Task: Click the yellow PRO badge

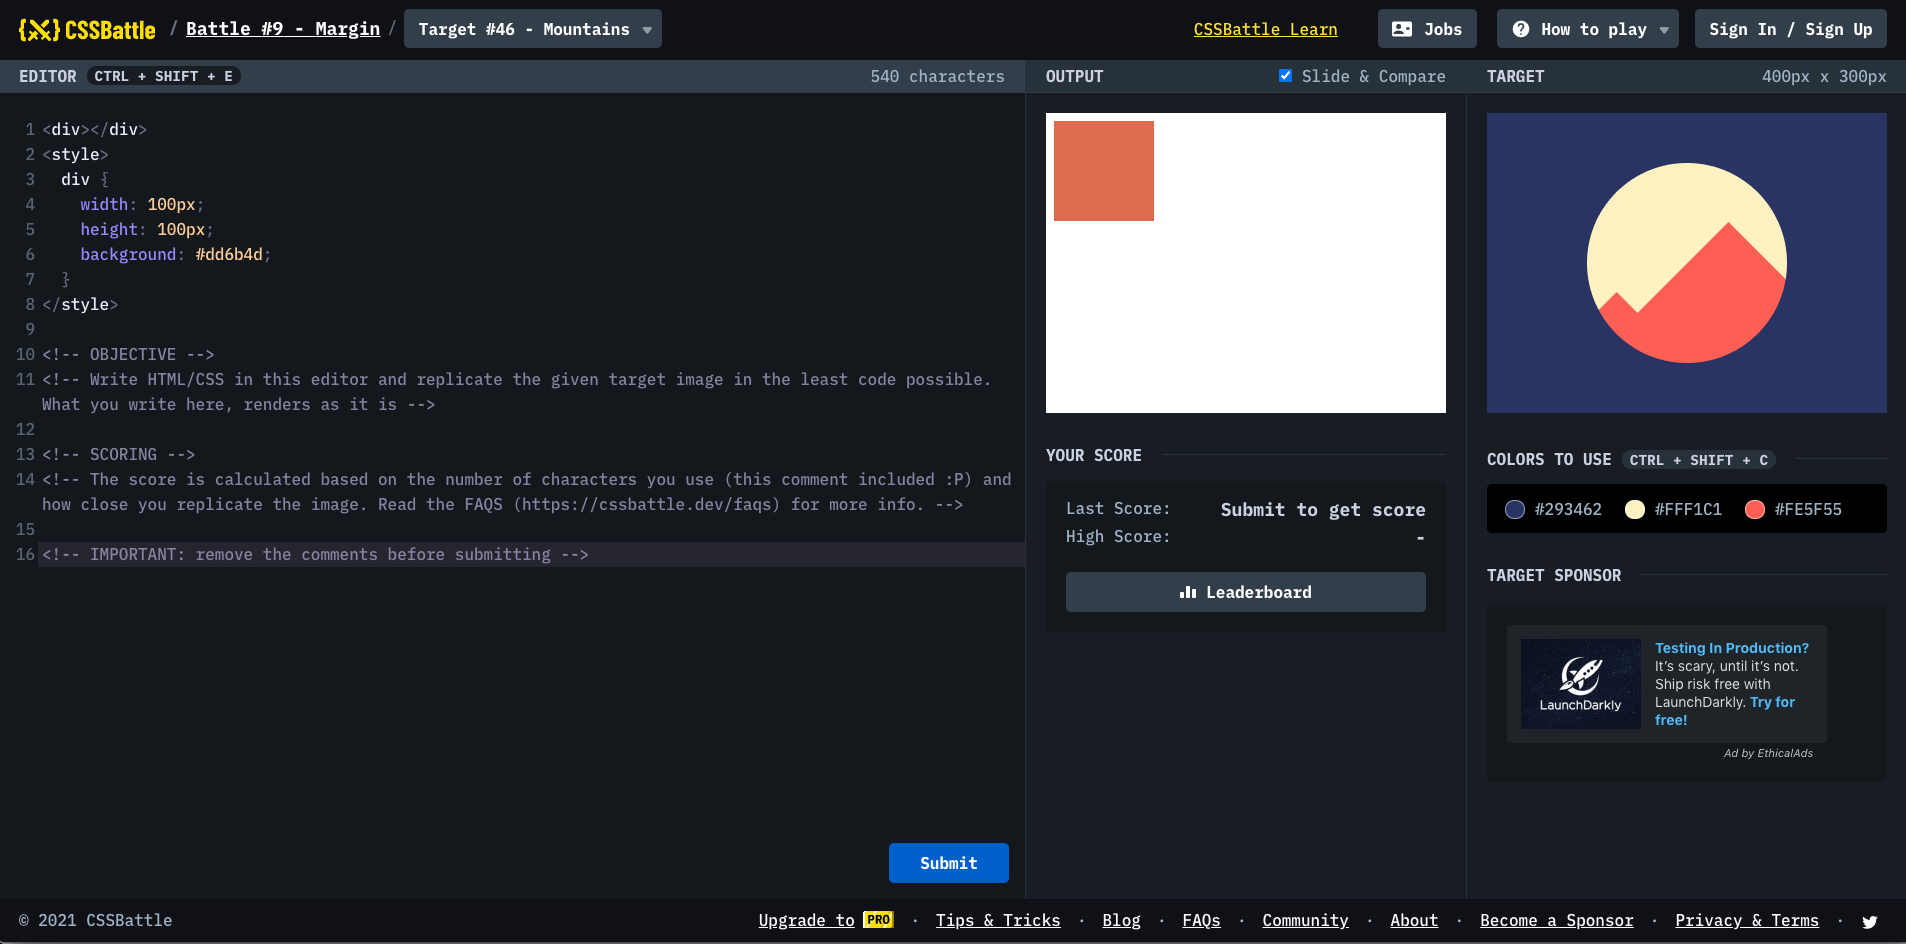Action: (x=878, y=920)
